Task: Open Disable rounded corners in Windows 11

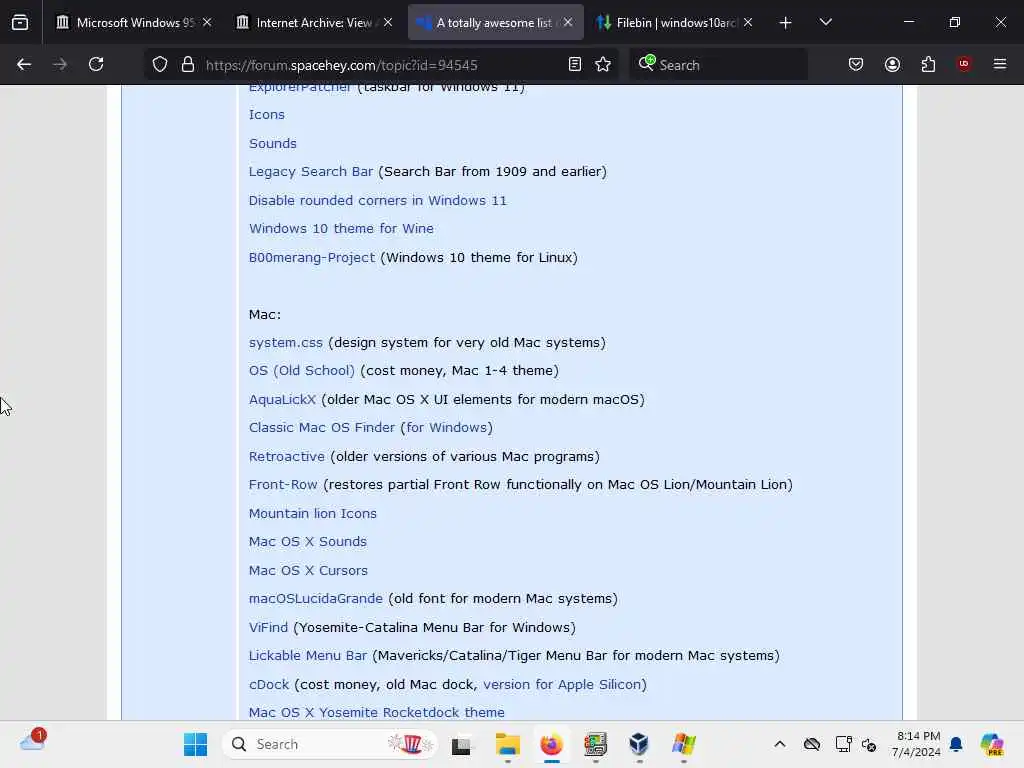Action: click(377, 200)
